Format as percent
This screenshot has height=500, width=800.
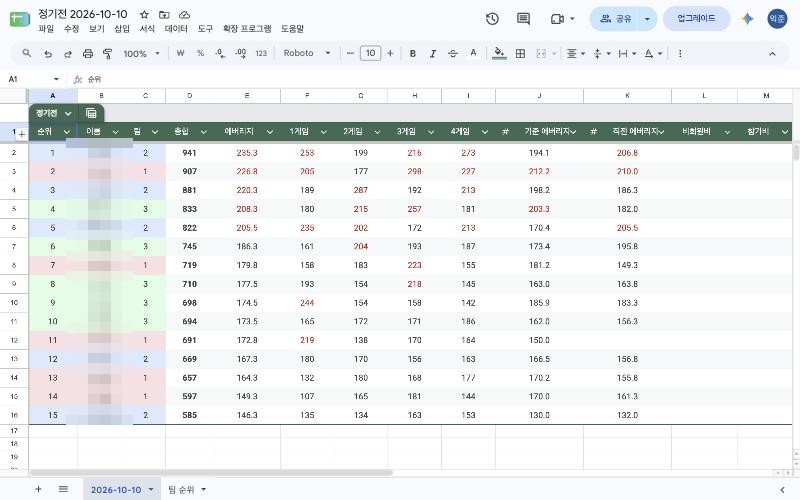click(201, 53)
